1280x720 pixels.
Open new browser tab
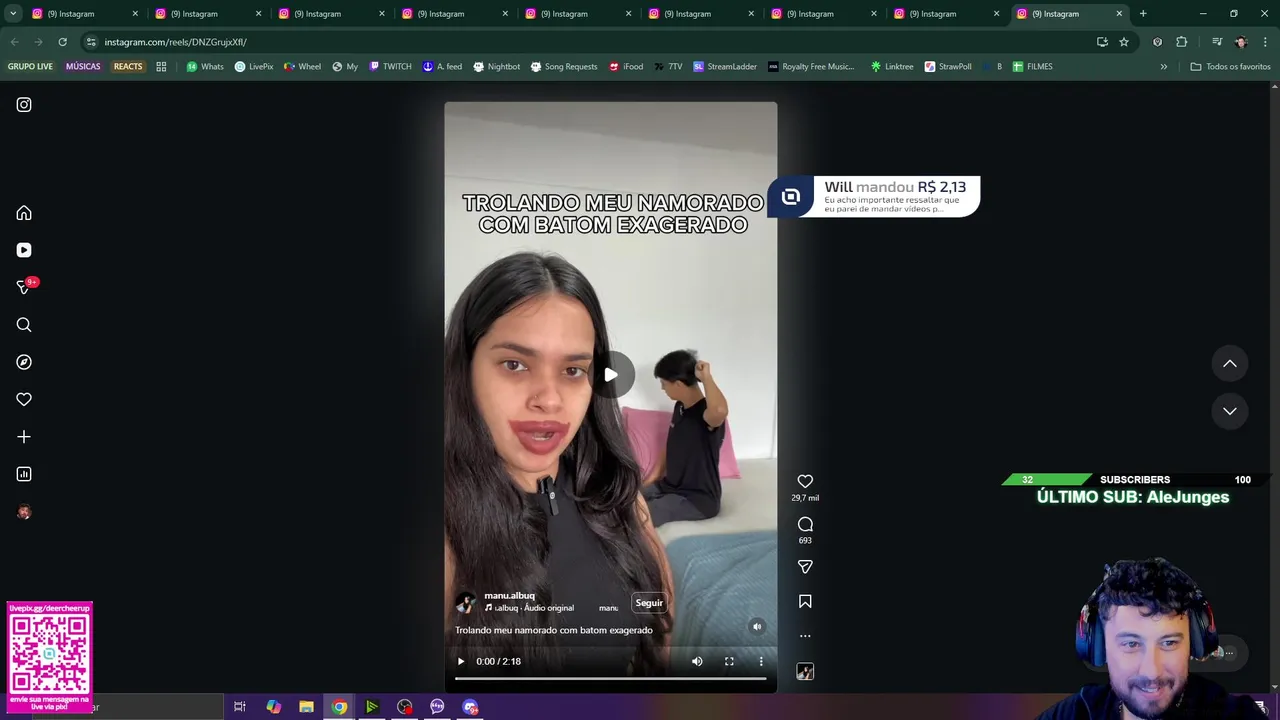(1143, 14)
